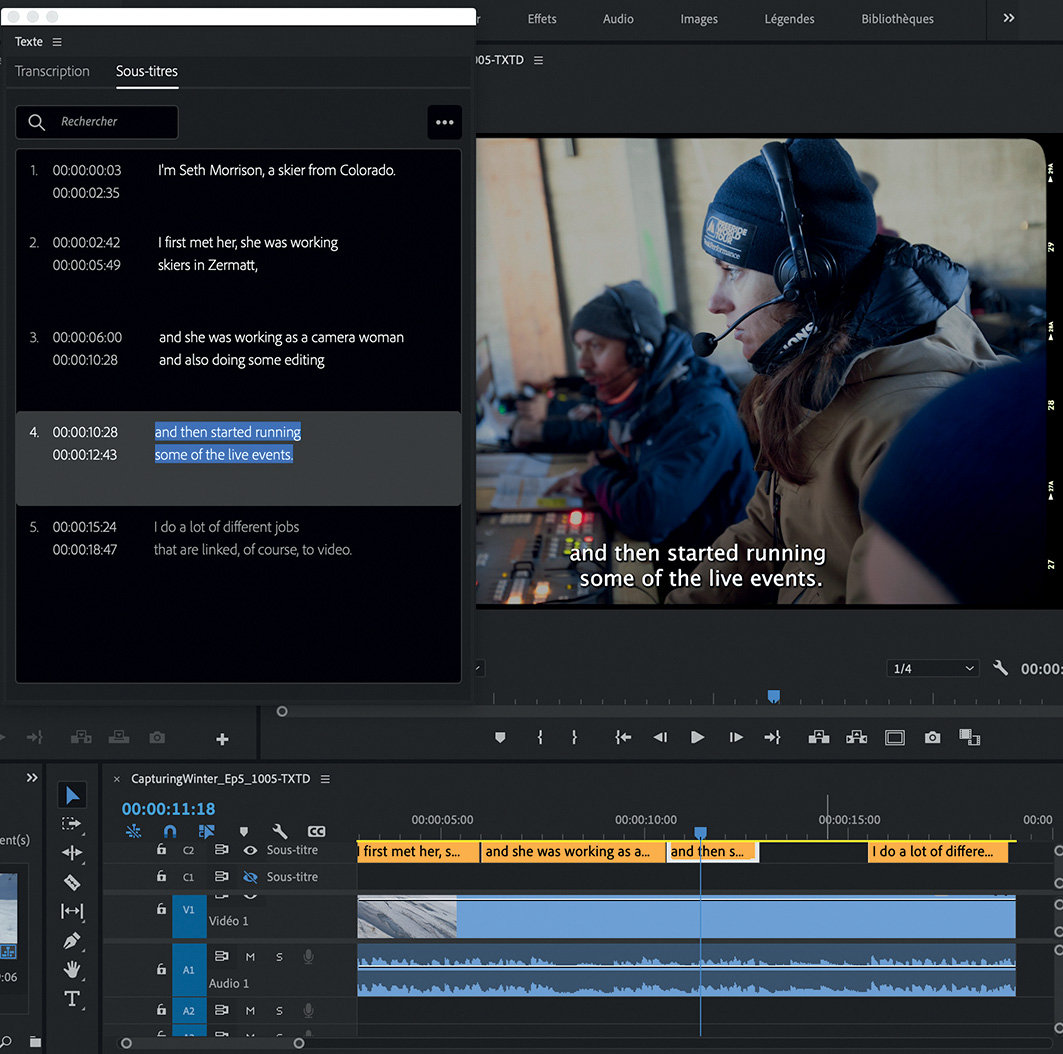The image size is (1063, 1054).
Task: Click Add Marker in program monitor
Action: point(500,737)
